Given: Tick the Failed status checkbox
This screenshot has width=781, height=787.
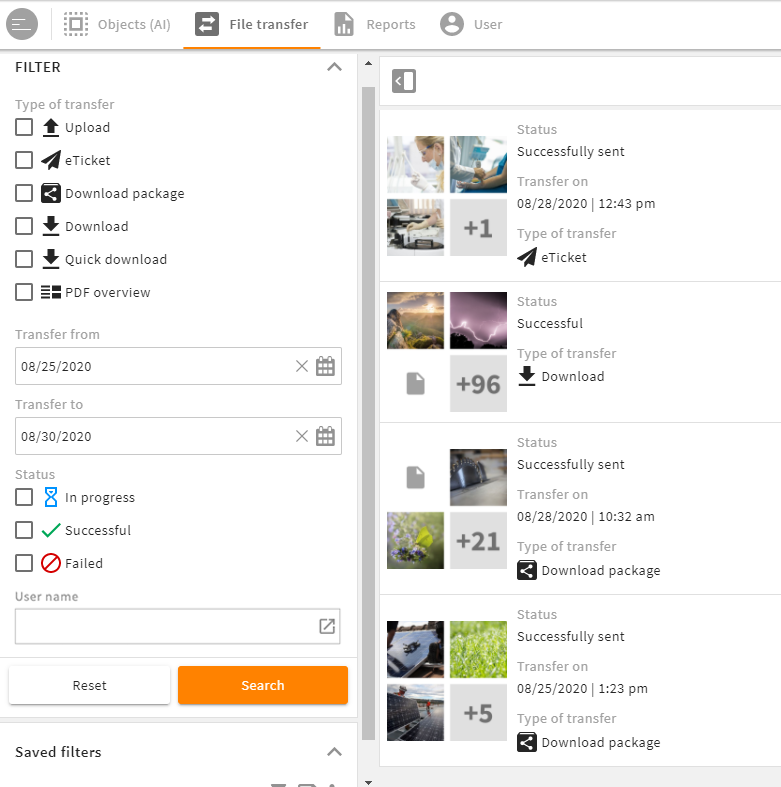Looking at the screenshot, I should coord(24,563).
